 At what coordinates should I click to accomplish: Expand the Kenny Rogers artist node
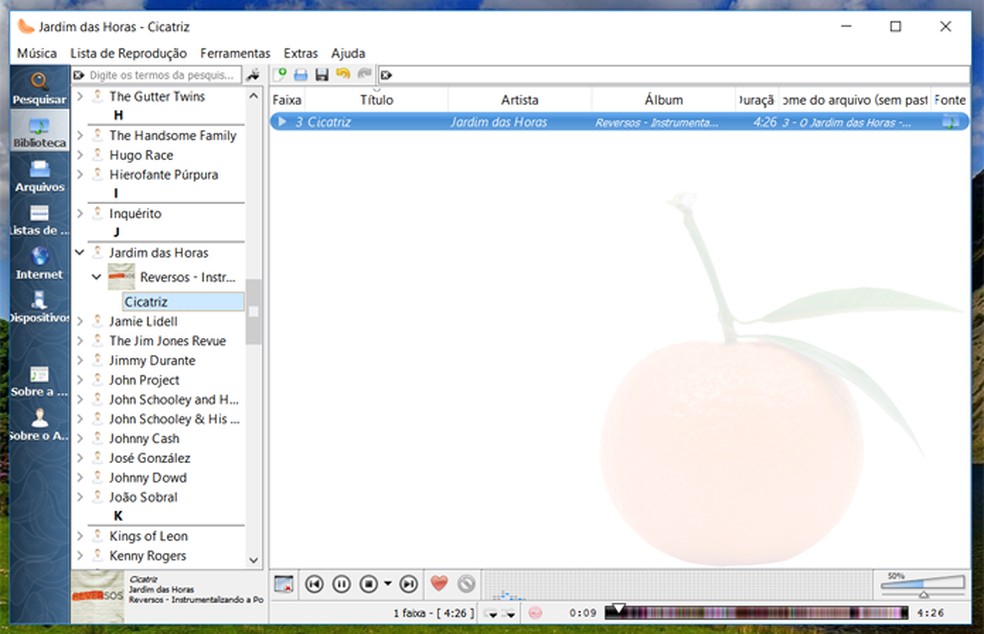tap(80, 555)
